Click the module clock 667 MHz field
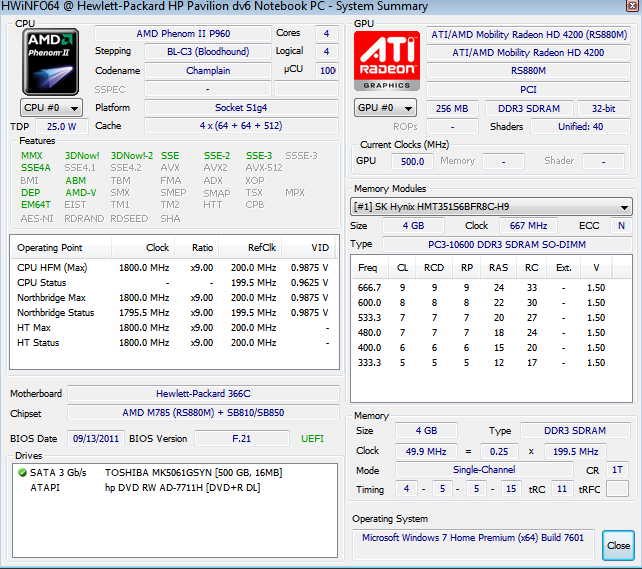The height and width of the screenshot is (569, 642). pos(528,226)
